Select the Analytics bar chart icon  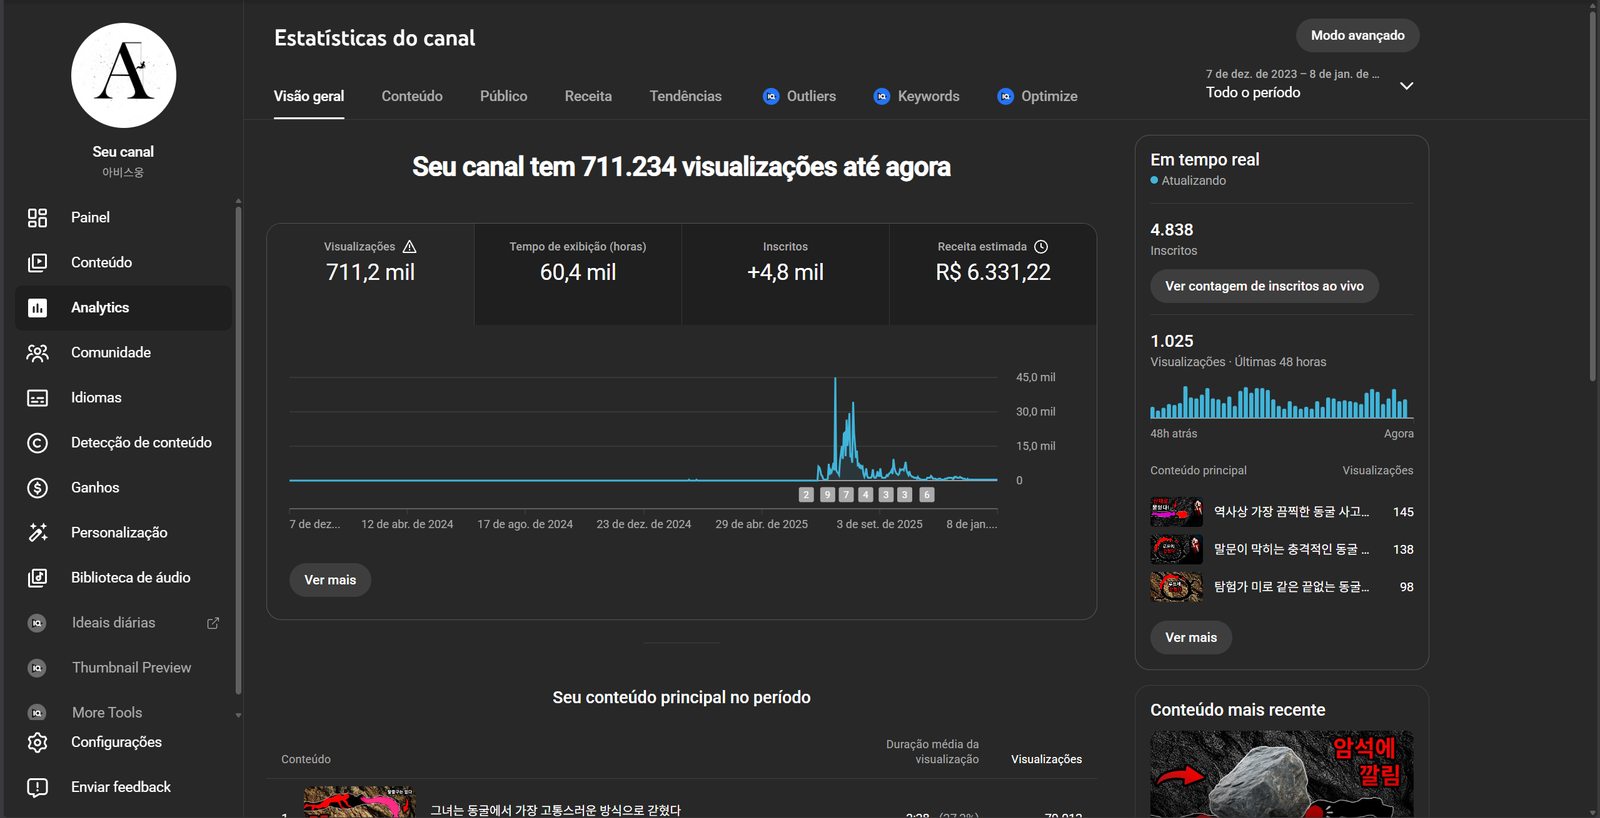[x=37, y=308]
